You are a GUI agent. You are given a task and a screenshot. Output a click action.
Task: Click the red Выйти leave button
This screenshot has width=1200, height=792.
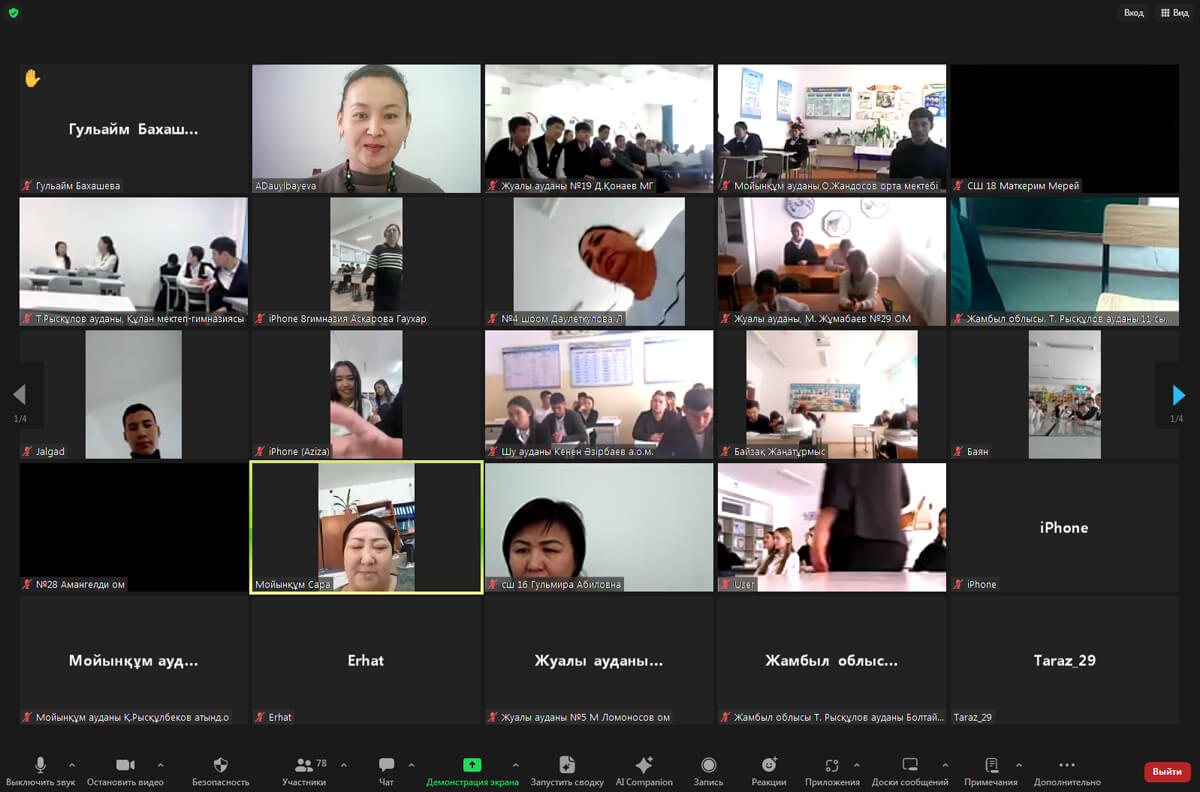coord(1166,772)
